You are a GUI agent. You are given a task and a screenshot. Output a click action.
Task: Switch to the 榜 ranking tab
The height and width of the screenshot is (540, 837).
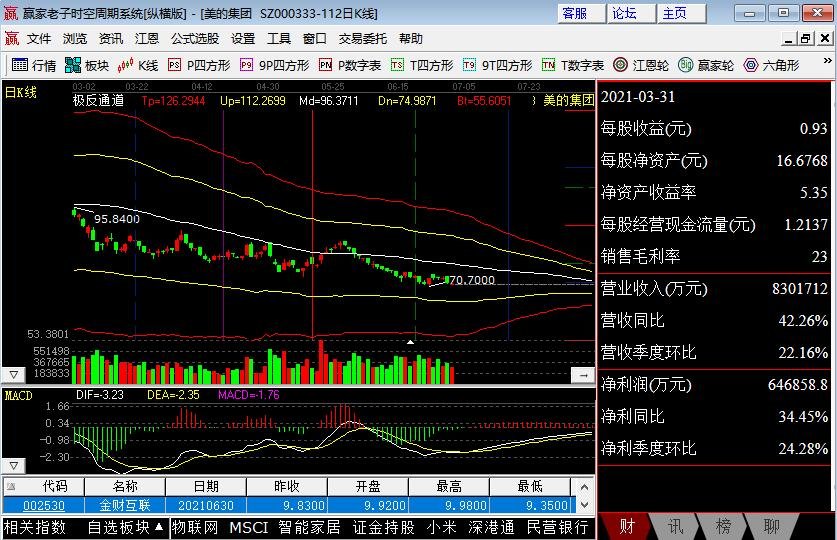point(723,527)
